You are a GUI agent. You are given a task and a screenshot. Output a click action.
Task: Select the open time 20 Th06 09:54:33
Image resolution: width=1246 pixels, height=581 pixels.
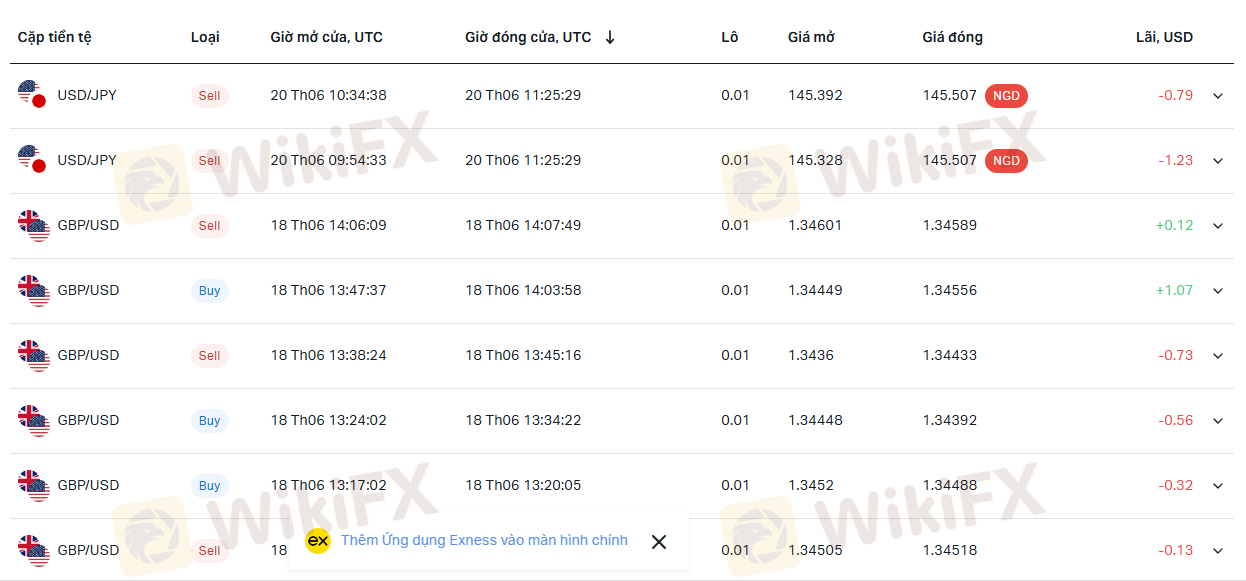pyautogui.click(x=329, y=160)
